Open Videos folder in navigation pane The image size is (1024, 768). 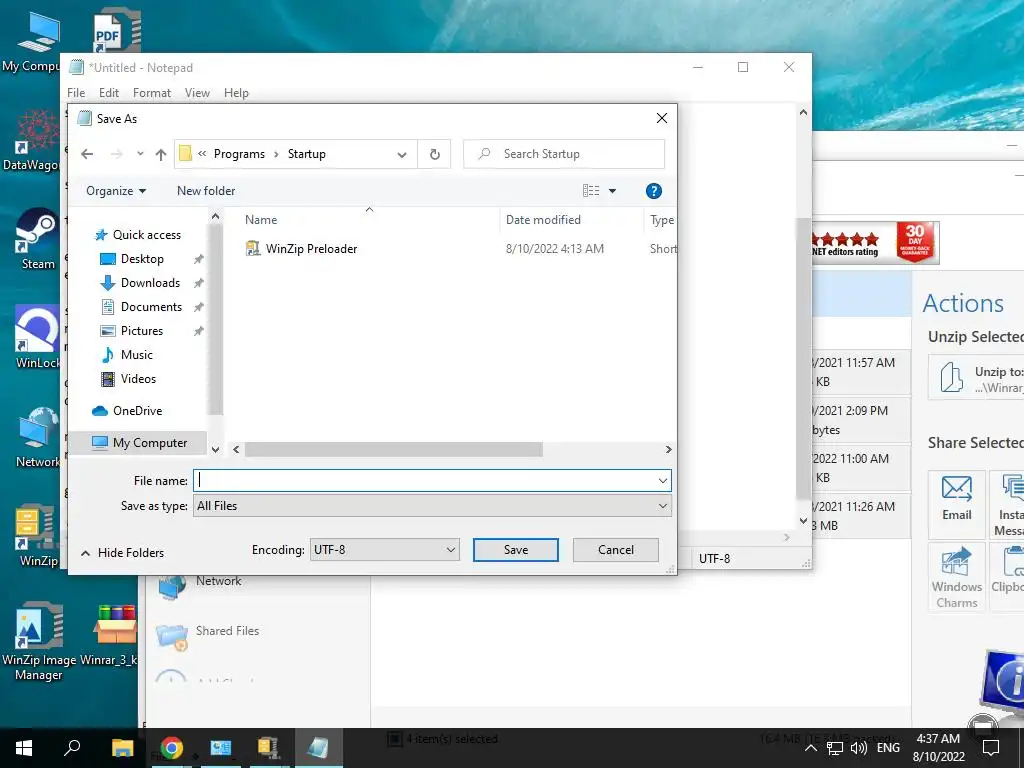tap(138, 379)
